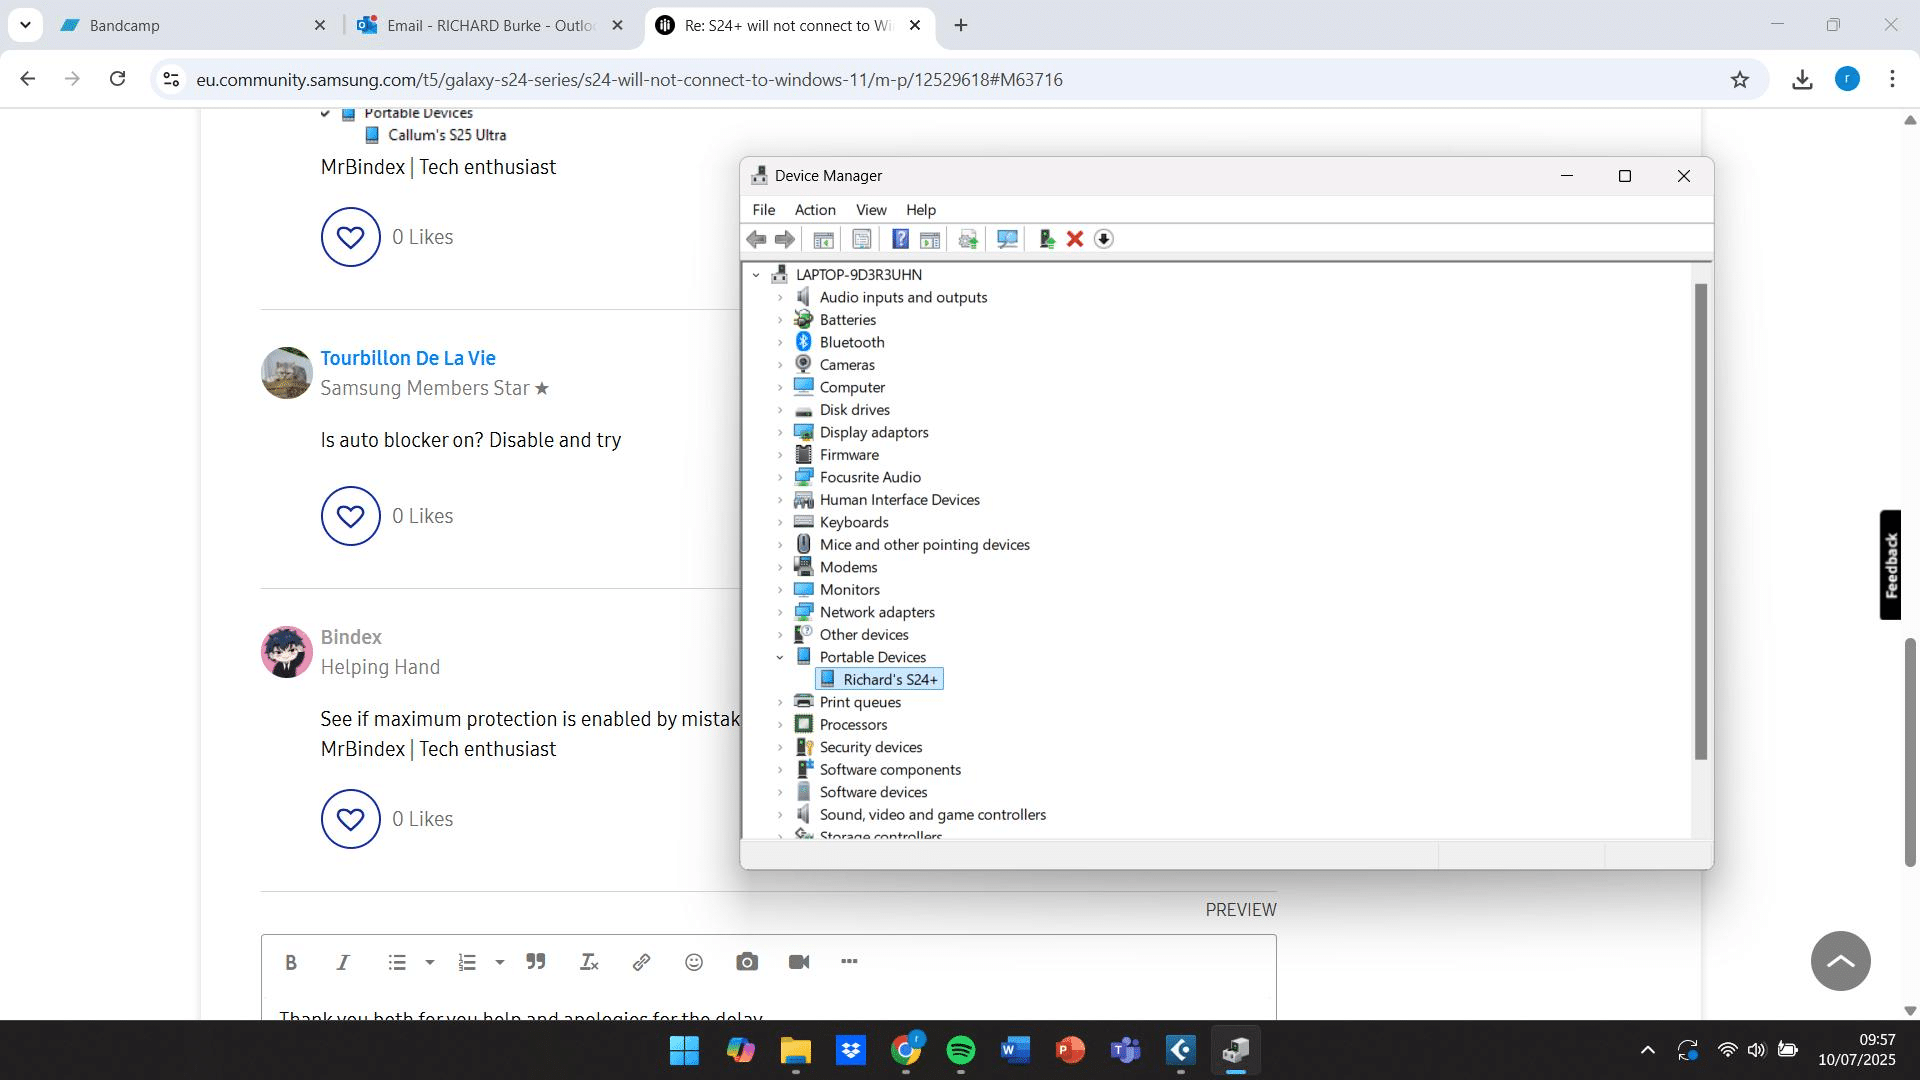Open Properties from Device Manager toolbar
Screen dimensions: 1920x1080
tap(861, 239)
